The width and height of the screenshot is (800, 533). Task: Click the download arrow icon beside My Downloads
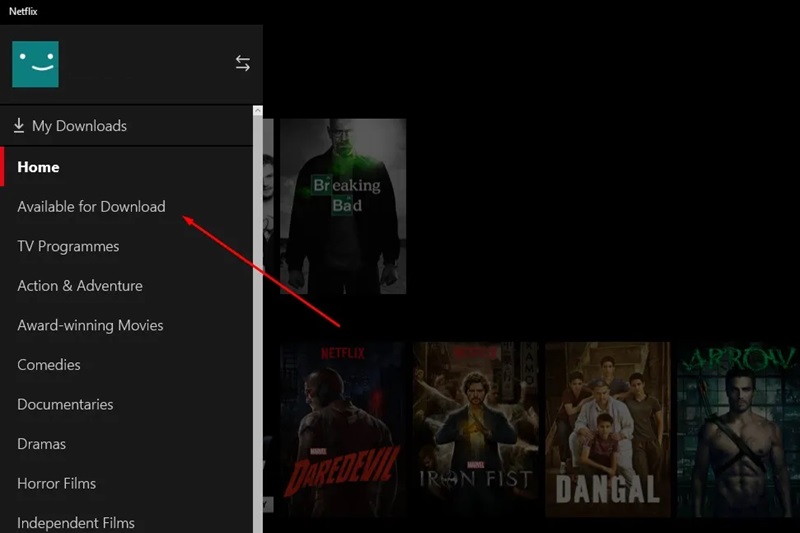19,125
